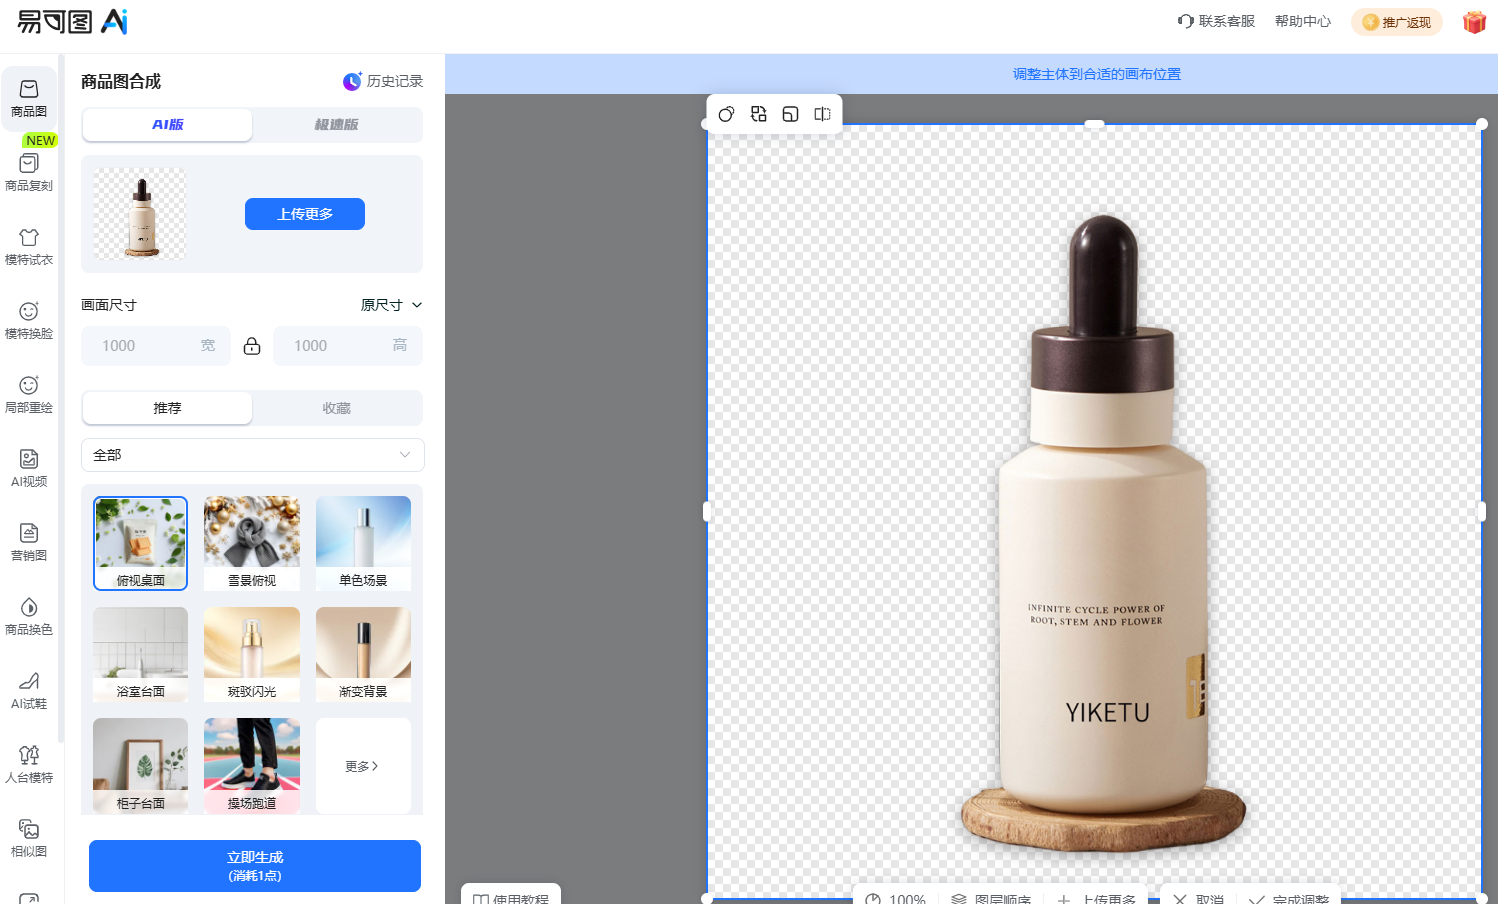
Task: Click 取消 to cancel adjustment
Action: tap(1199, 898)
